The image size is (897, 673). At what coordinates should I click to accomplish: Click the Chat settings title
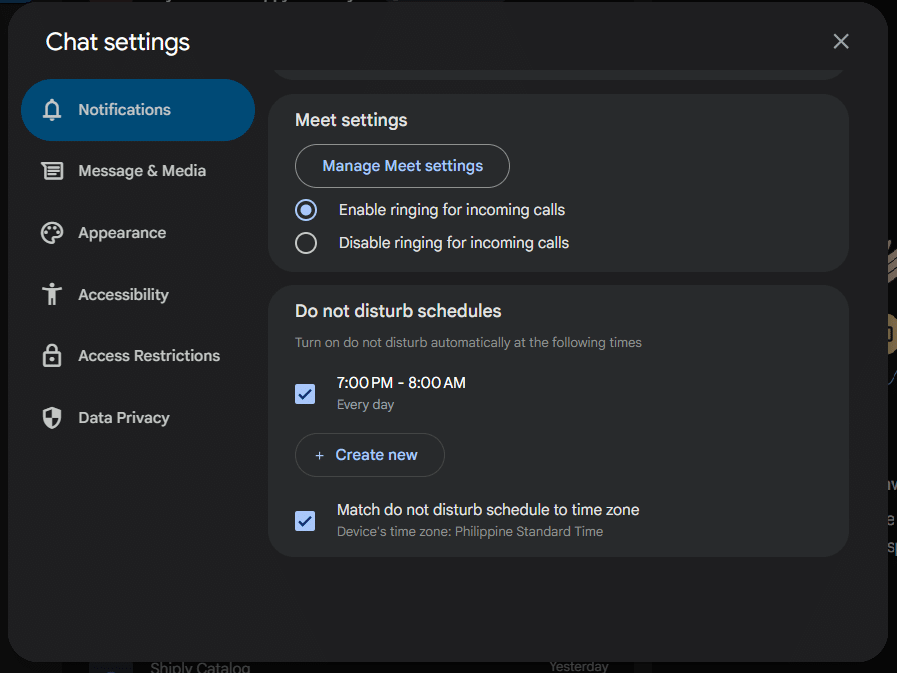coord(118,42)
